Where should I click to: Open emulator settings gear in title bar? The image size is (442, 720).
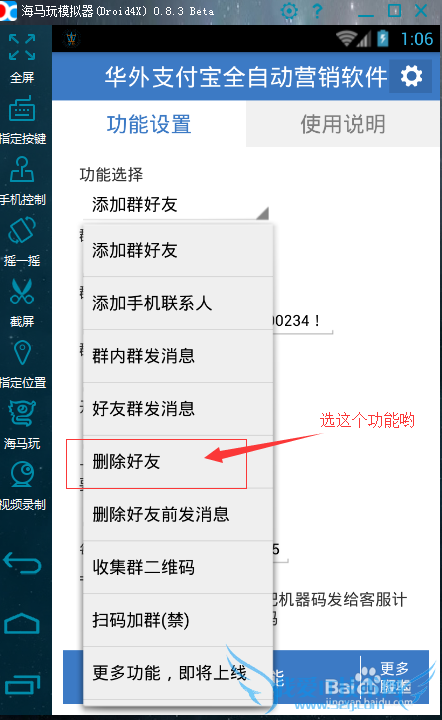(289, 11)
